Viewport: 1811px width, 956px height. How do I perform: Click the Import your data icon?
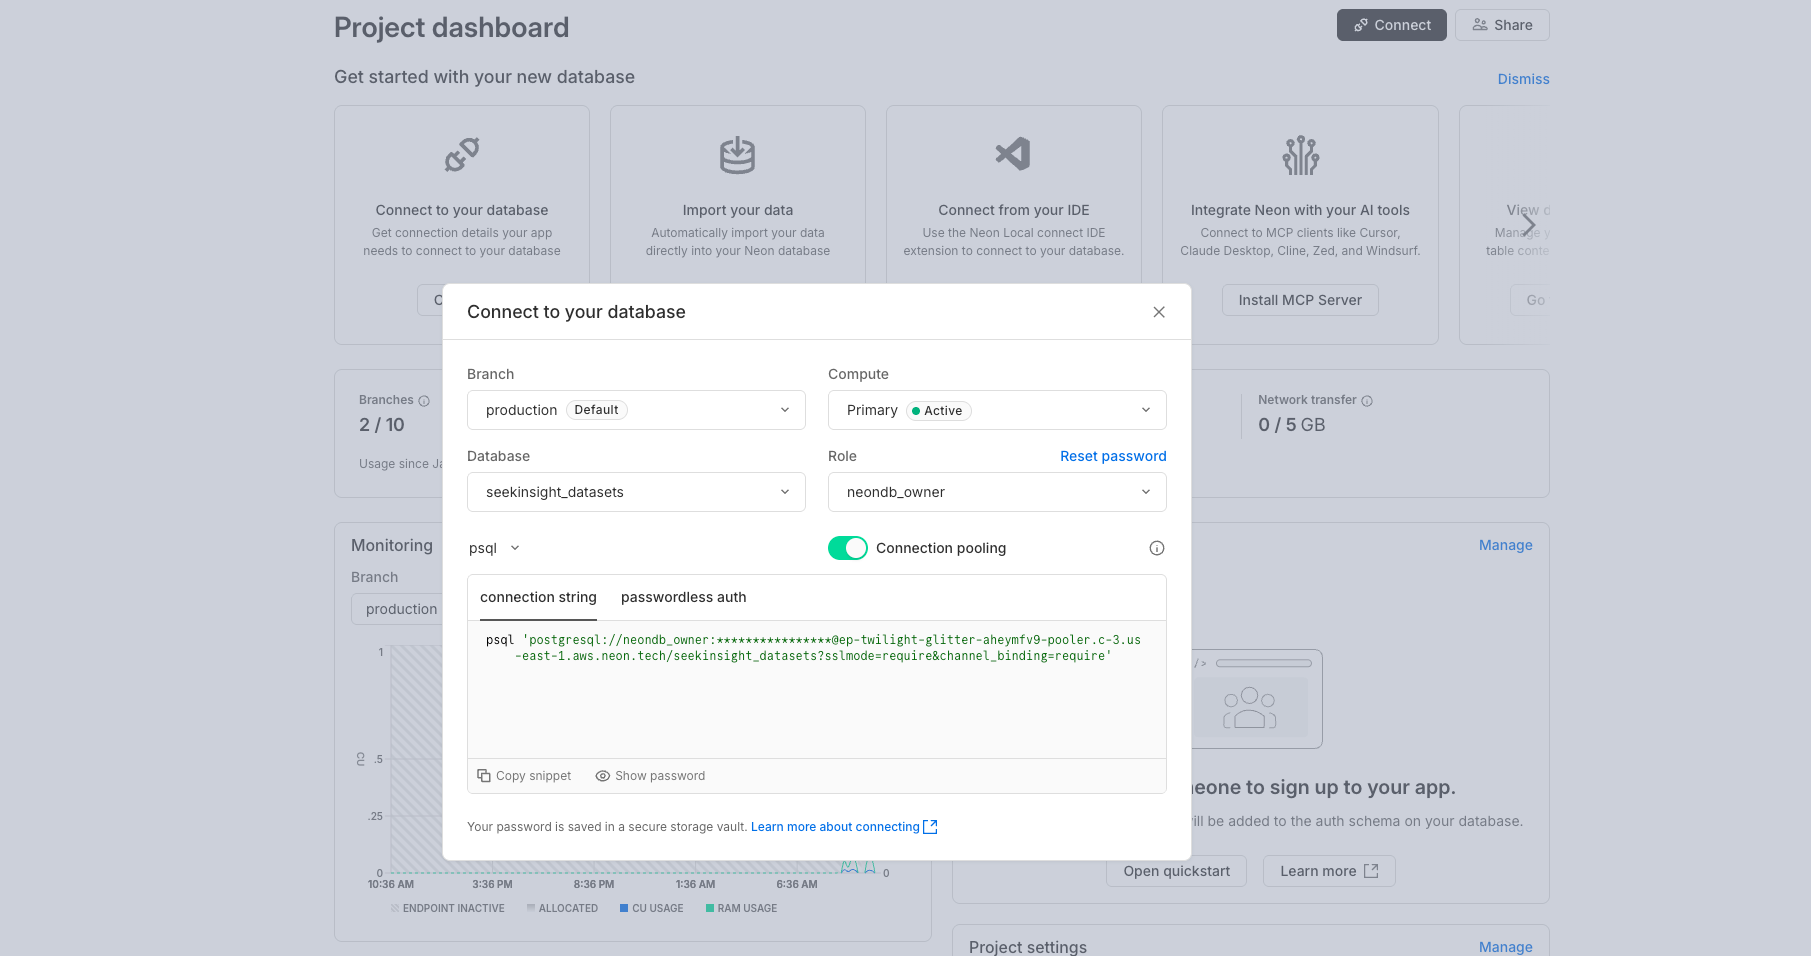[738, 155]
